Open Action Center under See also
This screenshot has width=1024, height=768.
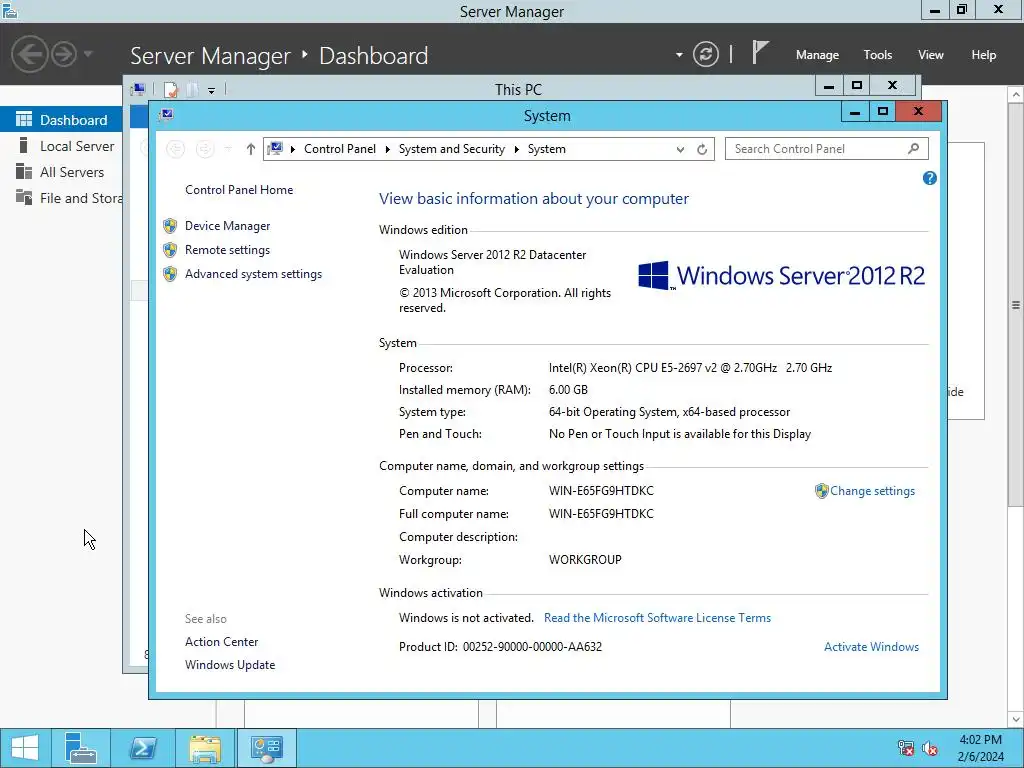pos(221,642)
